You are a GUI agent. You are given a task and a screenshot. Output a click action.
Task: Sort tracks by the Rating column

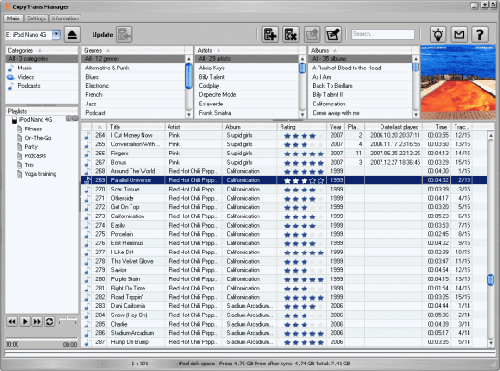pos(301,127)
